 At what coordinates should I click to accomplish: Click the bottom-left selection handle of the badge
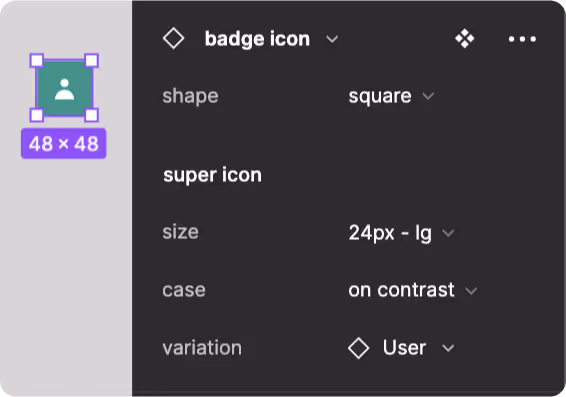pos(37,115)
